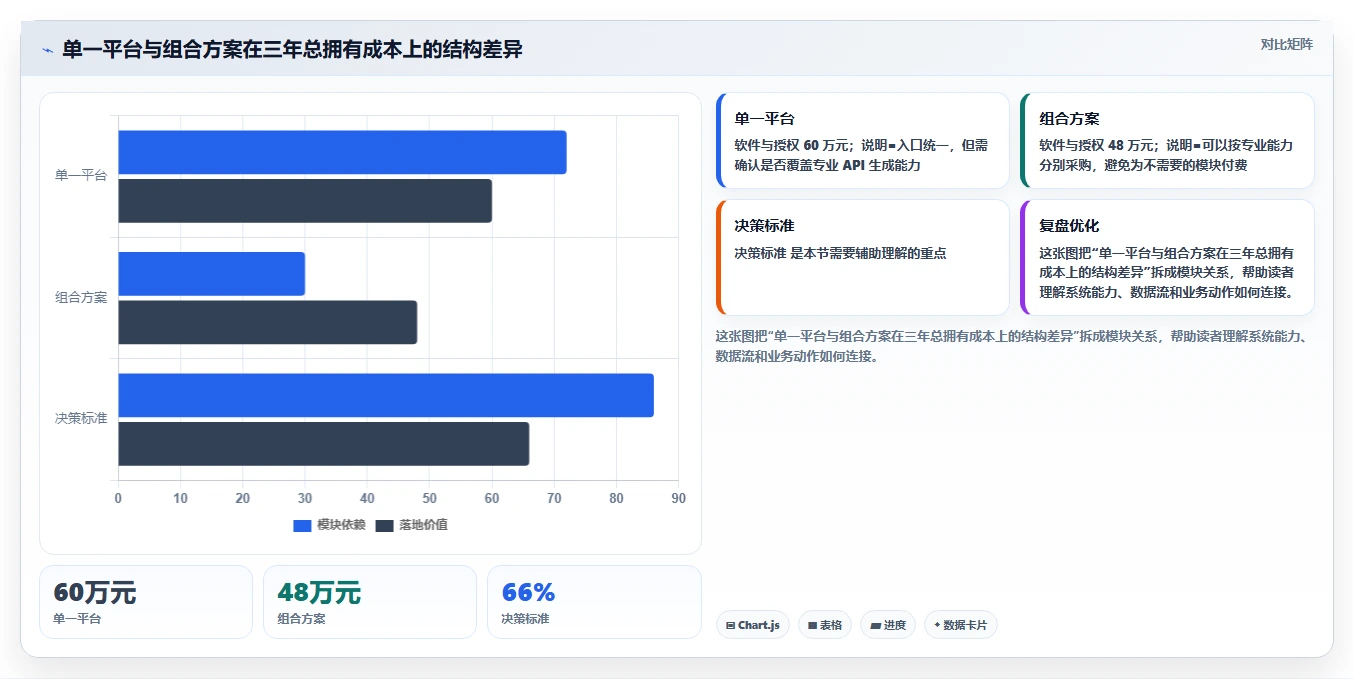
Task: Click the blue bar for 单一平台
Action: click(342, 152)
